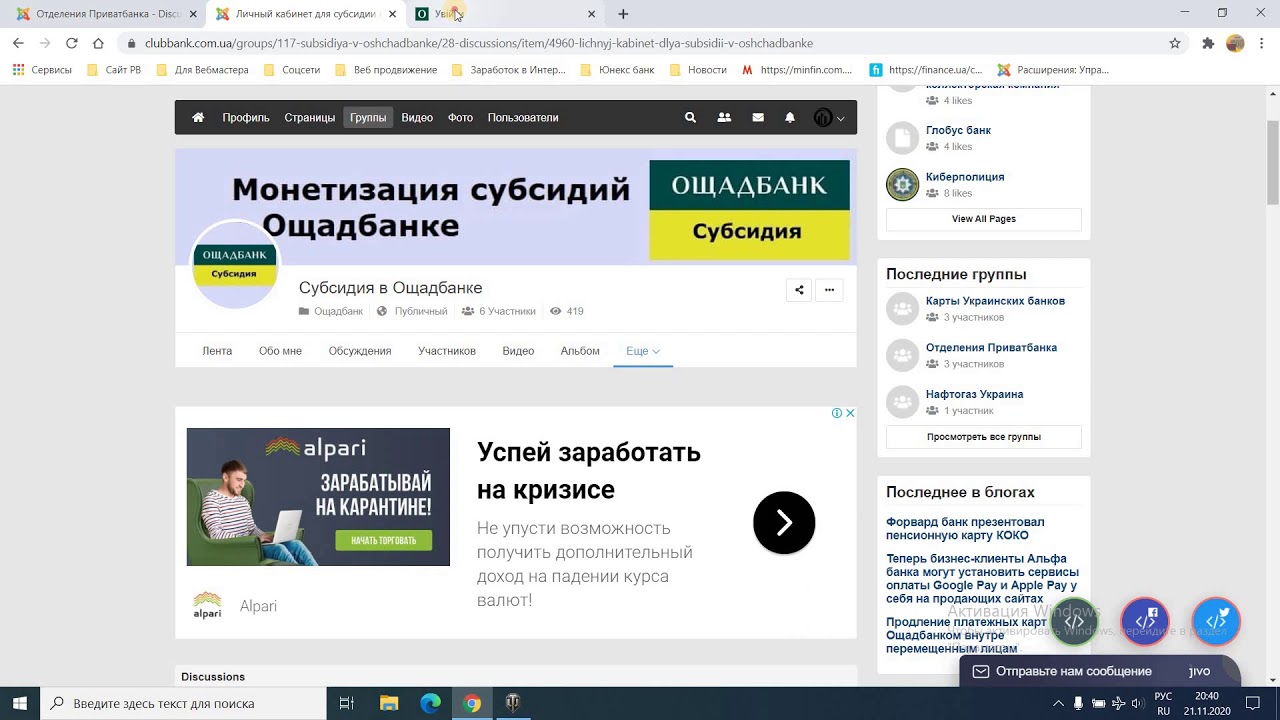This screenshot has height=720, width=1280.
Task: Open the Chrome extensions puzzle icon
Action: [1208, 43]
